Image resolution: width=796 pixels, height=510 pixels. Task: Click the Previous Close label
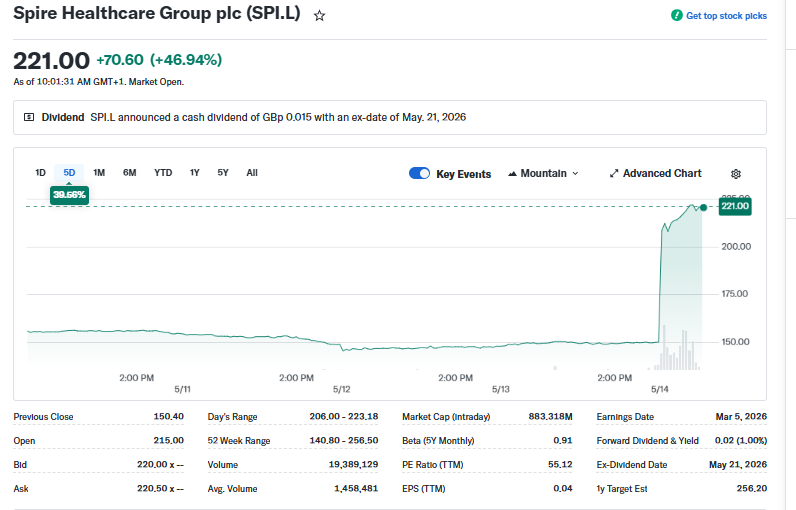click(43, 417)
